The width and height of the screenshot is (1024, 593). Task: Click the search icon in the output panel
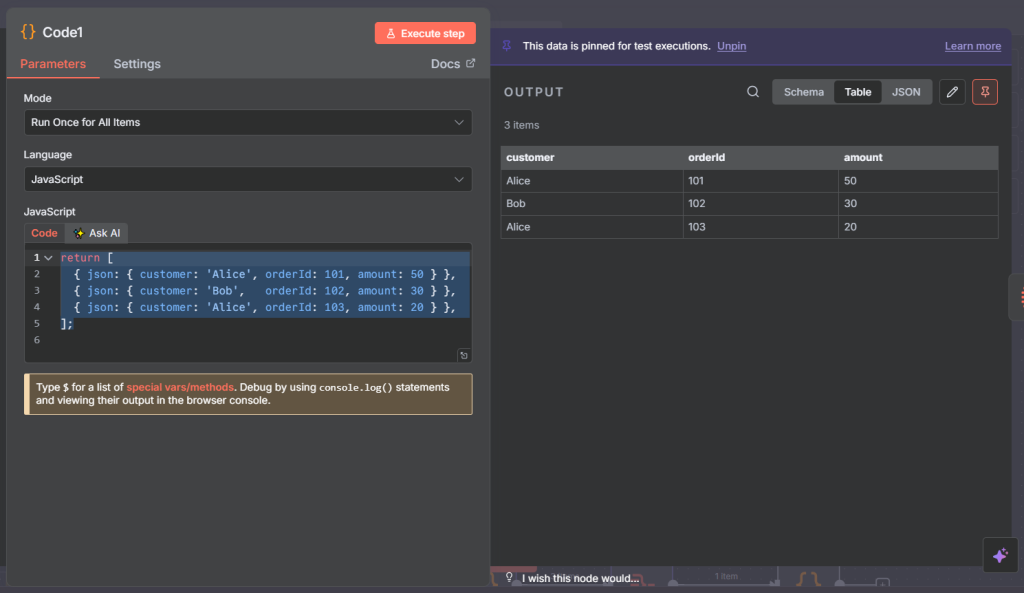pyautogui.click(x=753, y=92)
